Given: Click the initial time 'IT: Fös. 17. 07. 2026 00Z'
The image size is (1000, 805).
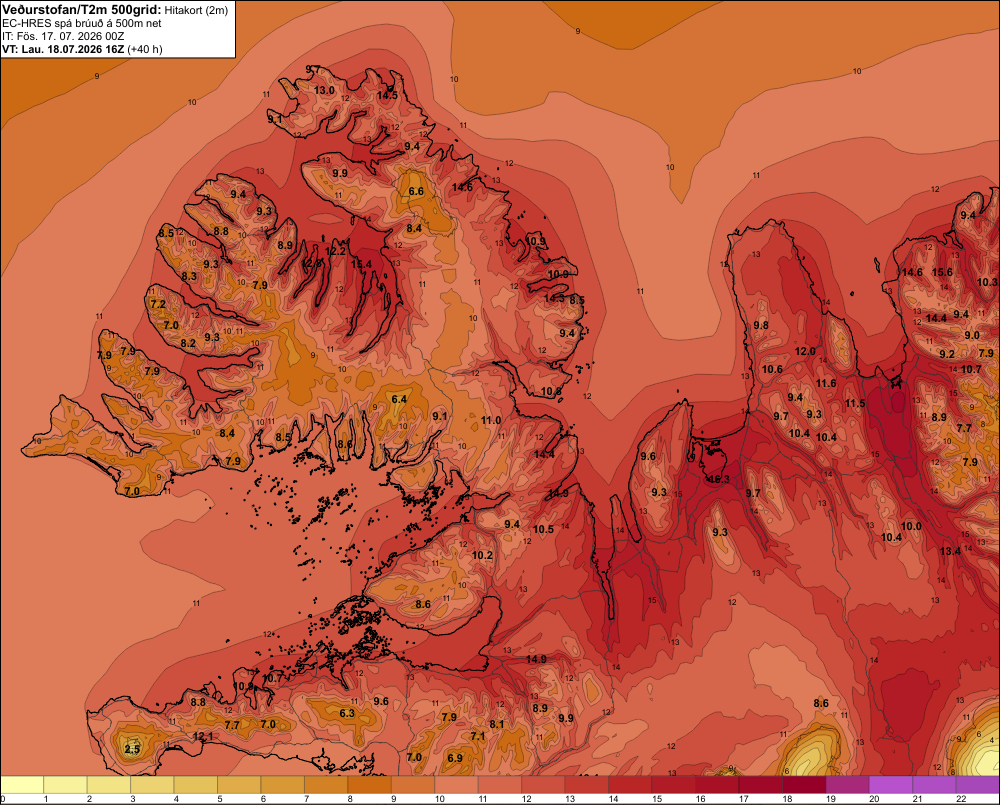Looking at the screenshot, I should click(63, 36).
